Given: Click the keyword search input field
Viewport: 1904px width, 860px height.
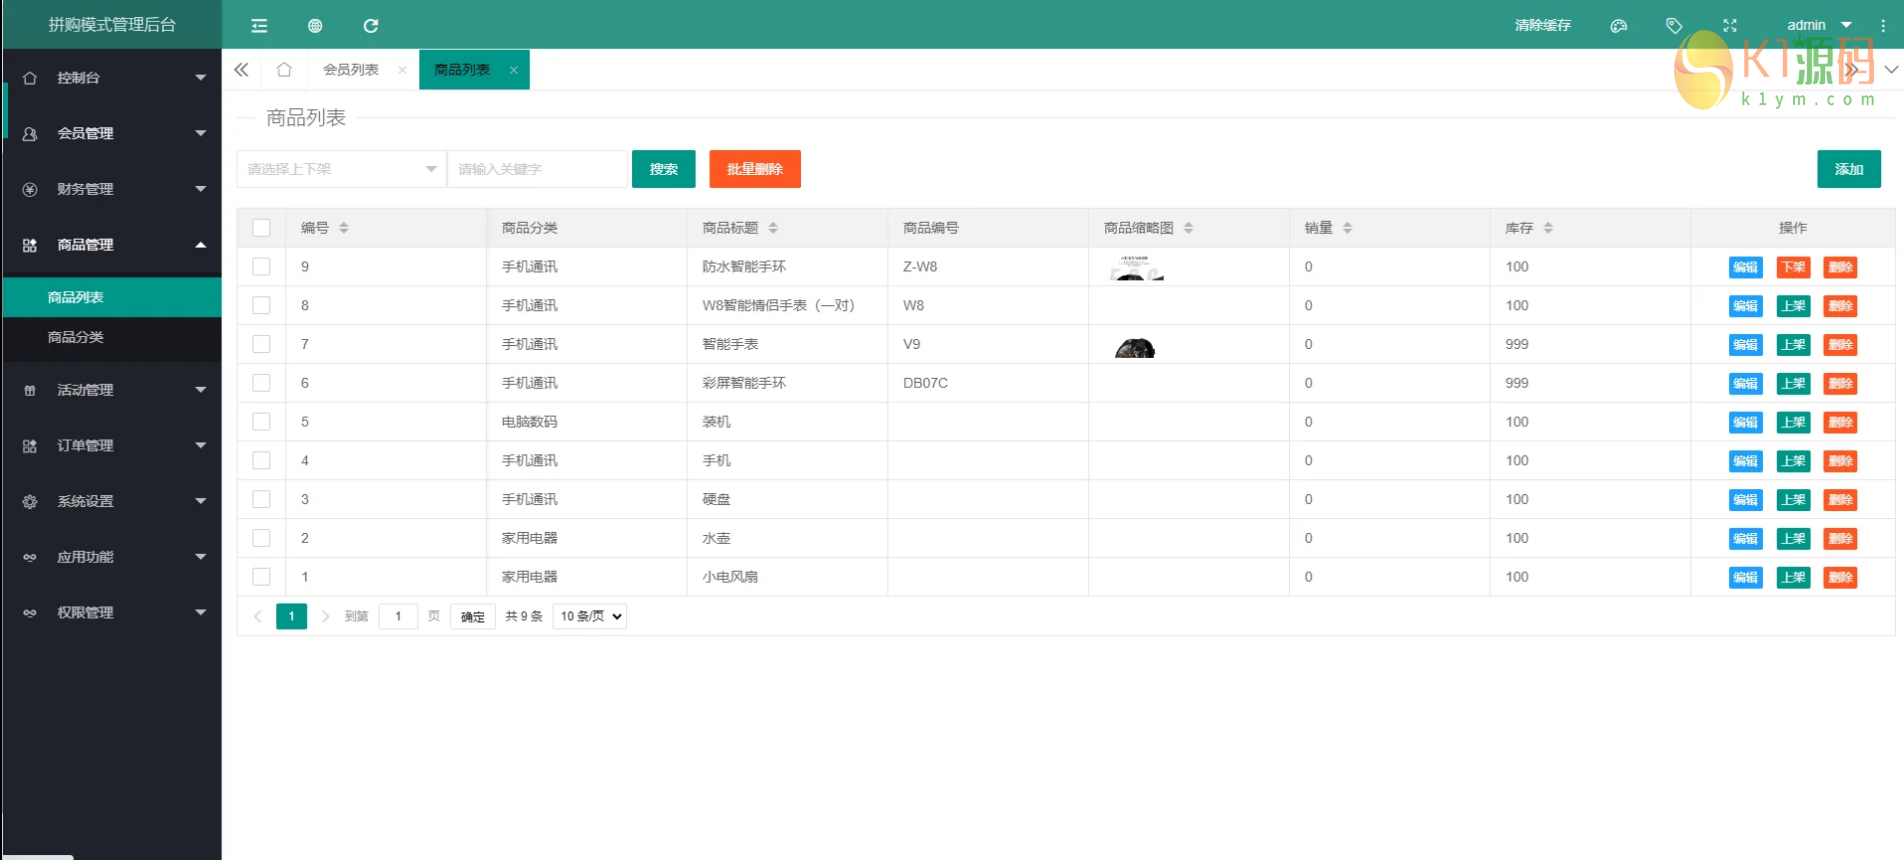Looking at the screenshot, I should (x=537, y=169).
